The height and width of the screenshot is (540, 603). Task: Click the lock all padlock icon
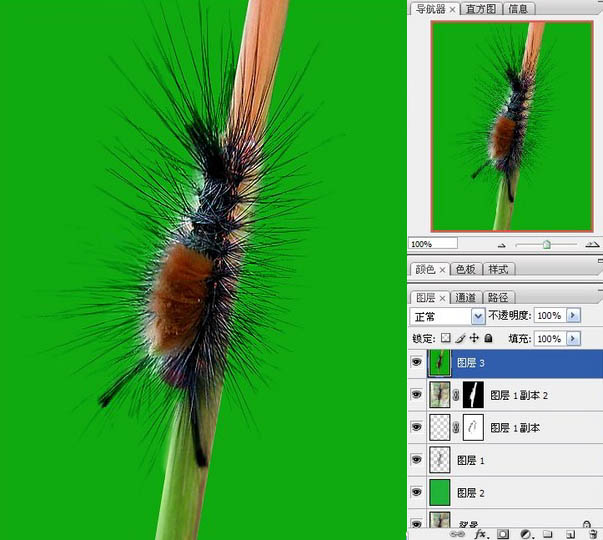click(488, 339)
